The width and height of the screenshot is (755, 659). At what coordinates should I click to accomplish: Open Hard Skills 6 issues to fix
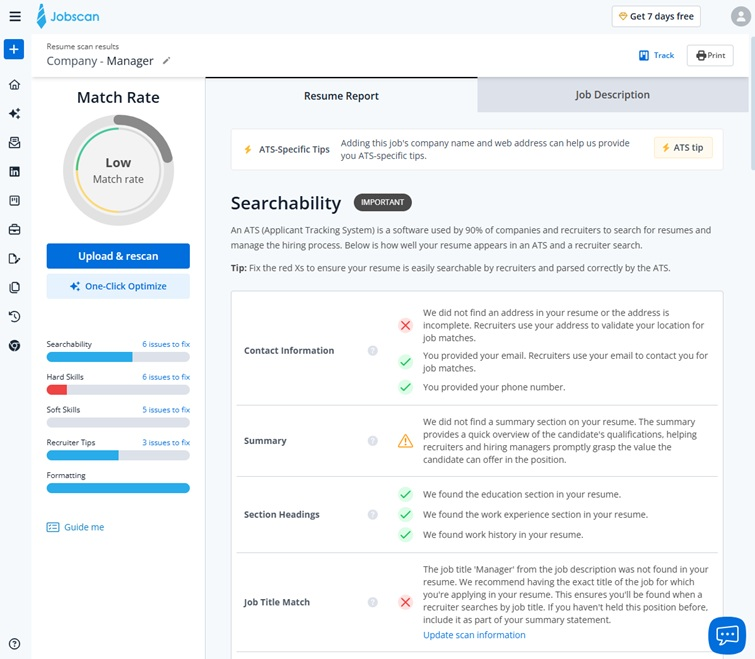(x=166, y=377)
